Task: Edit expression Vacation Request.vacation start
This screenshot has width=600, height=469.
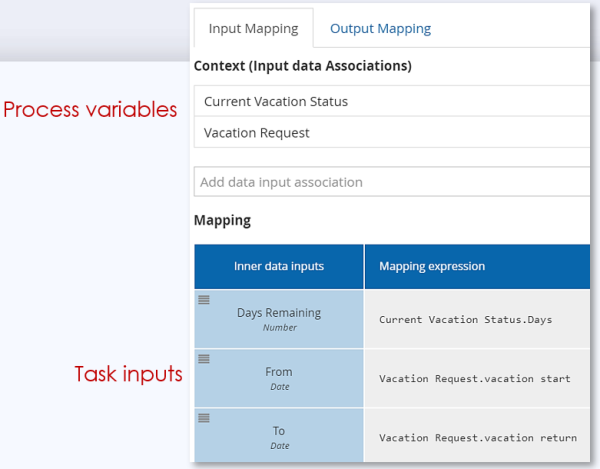Action: pyautogui.click(x=474, y=379)
